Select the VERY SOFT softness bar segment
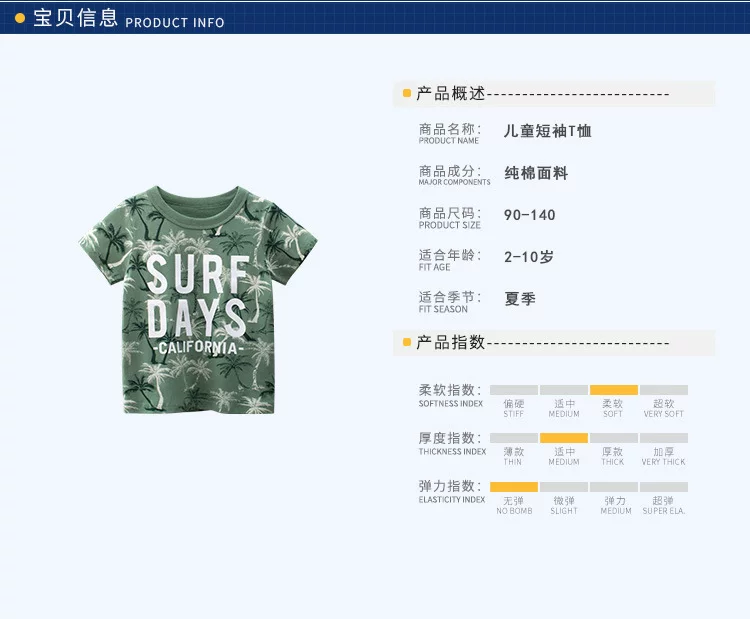This screenshot has width=750, height=619. (664, 390)
